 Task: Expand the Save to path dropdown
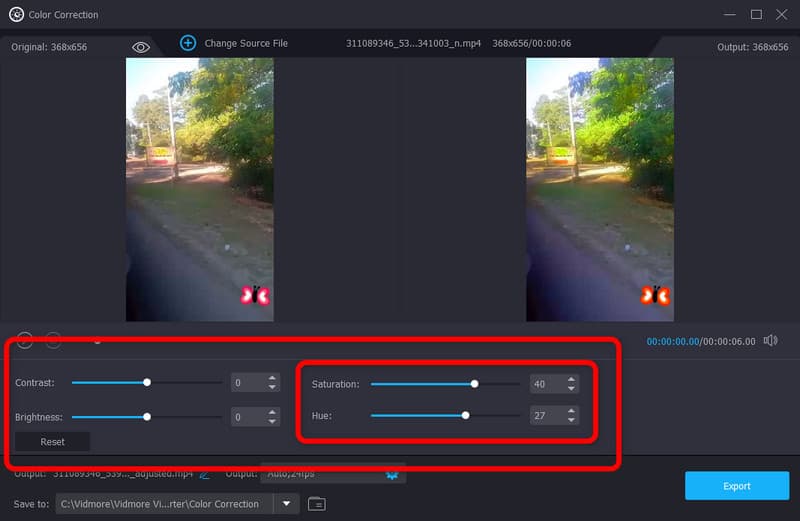pos(286,504)
